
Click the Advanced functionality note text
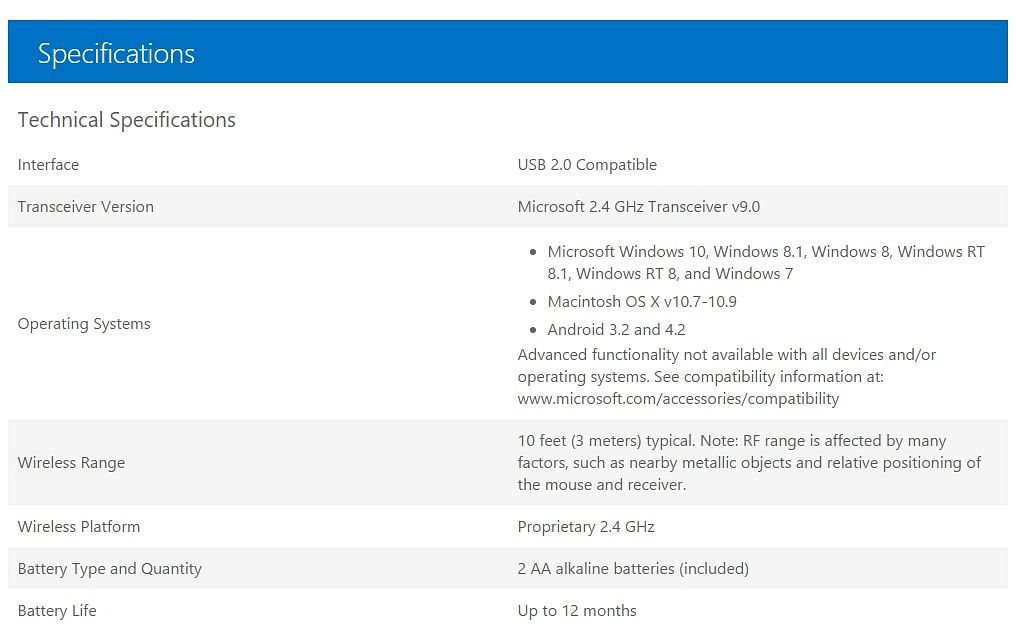726,365
